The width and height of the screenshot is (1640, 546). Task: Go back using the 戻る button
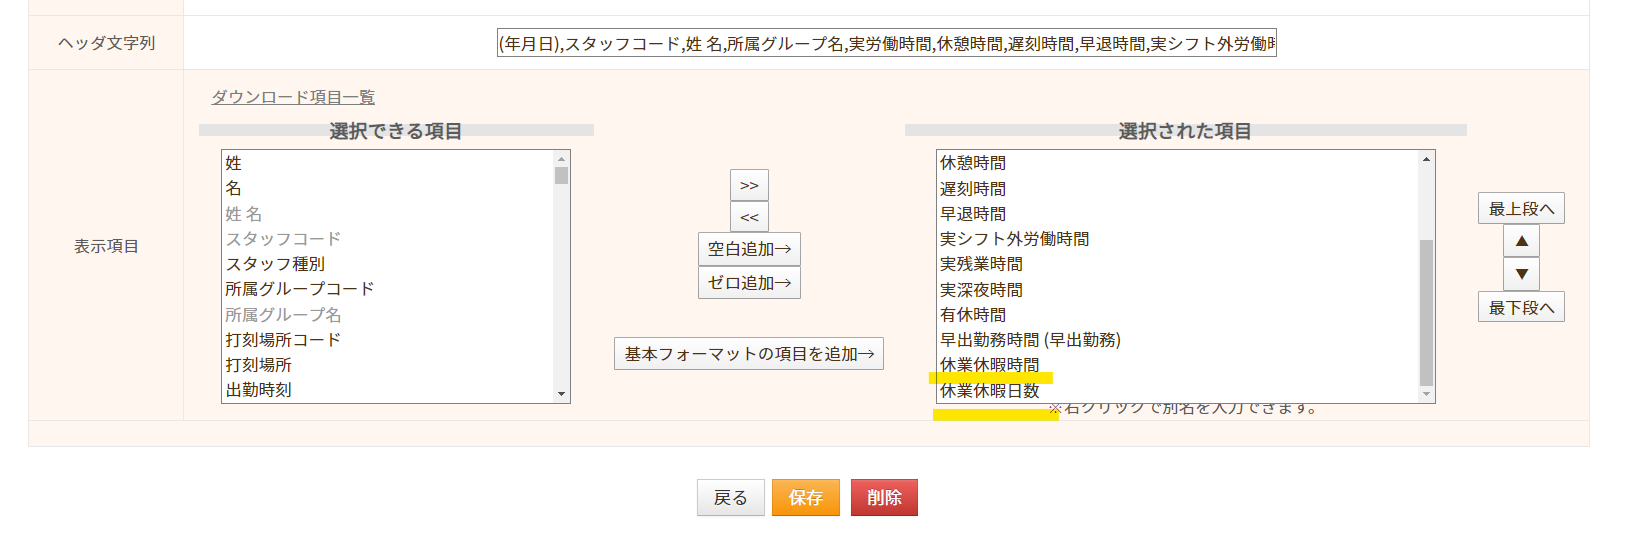[x=730, y=497]
